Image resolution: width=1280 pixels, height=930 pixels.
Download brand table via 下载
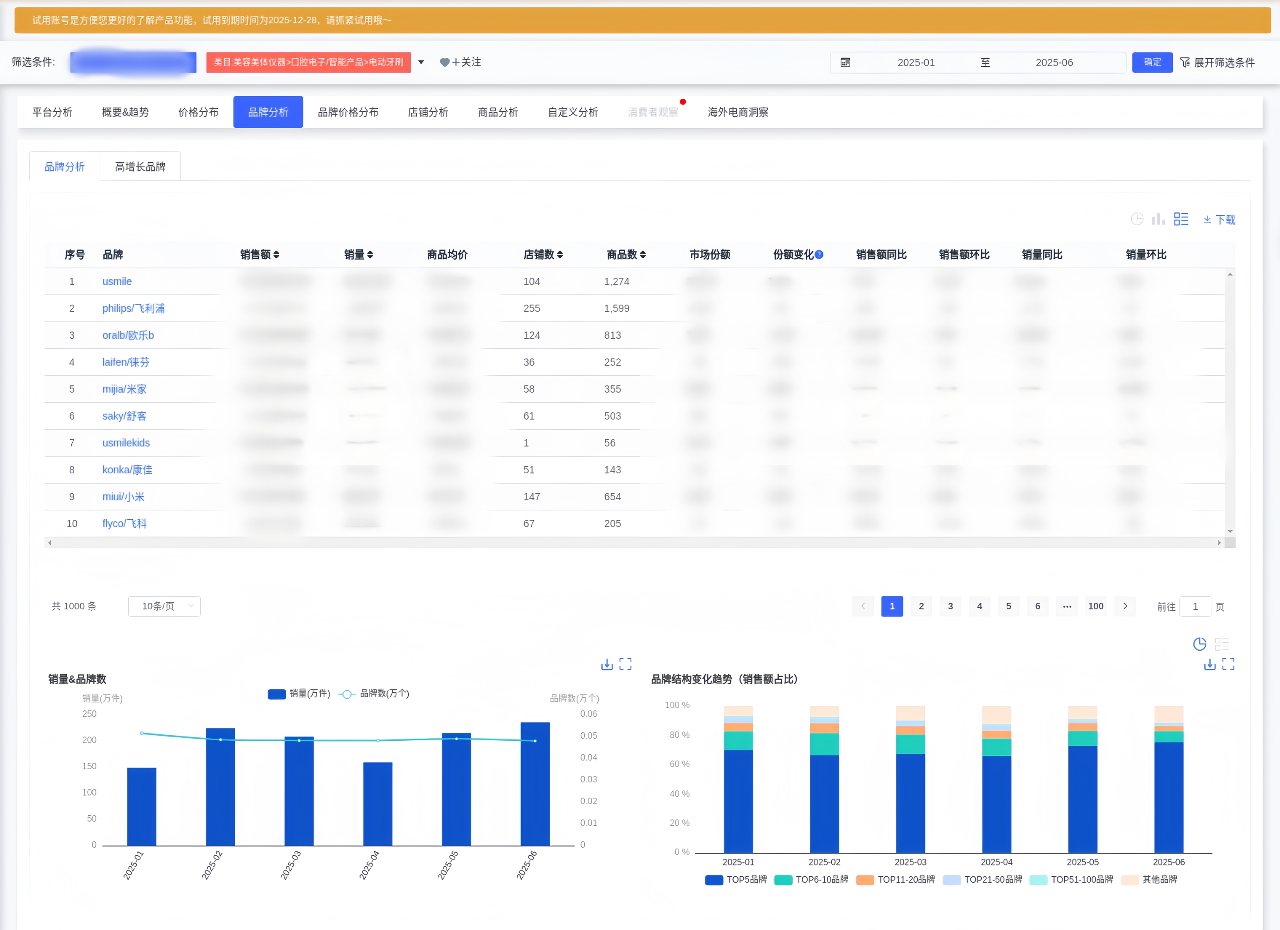point(1219,219)
